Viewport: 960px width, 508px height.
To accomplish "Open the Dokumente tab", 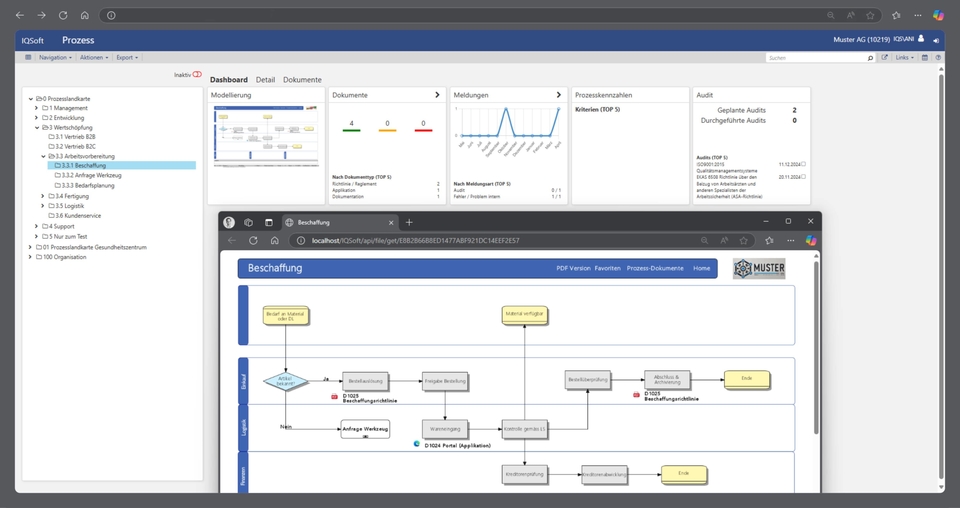I will pos(302,79).
